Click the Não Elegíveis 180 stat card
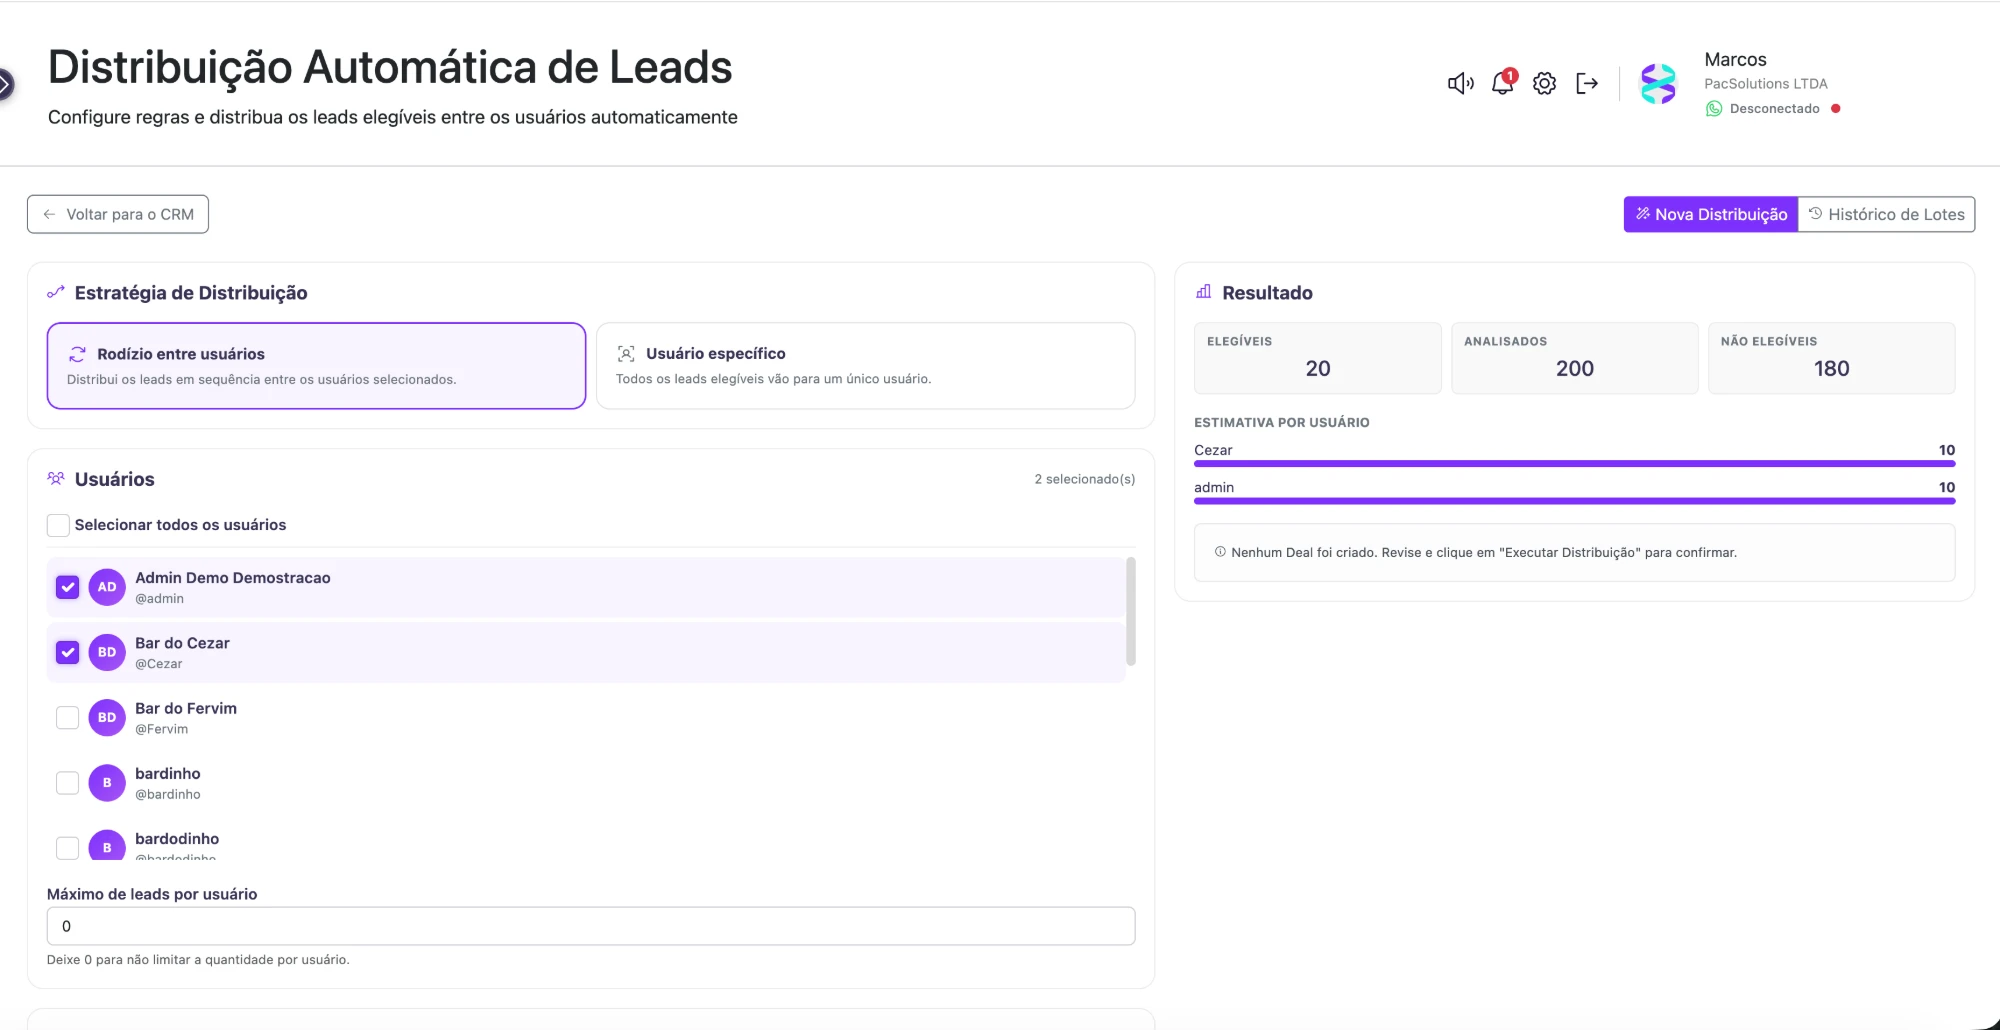 1831,358
